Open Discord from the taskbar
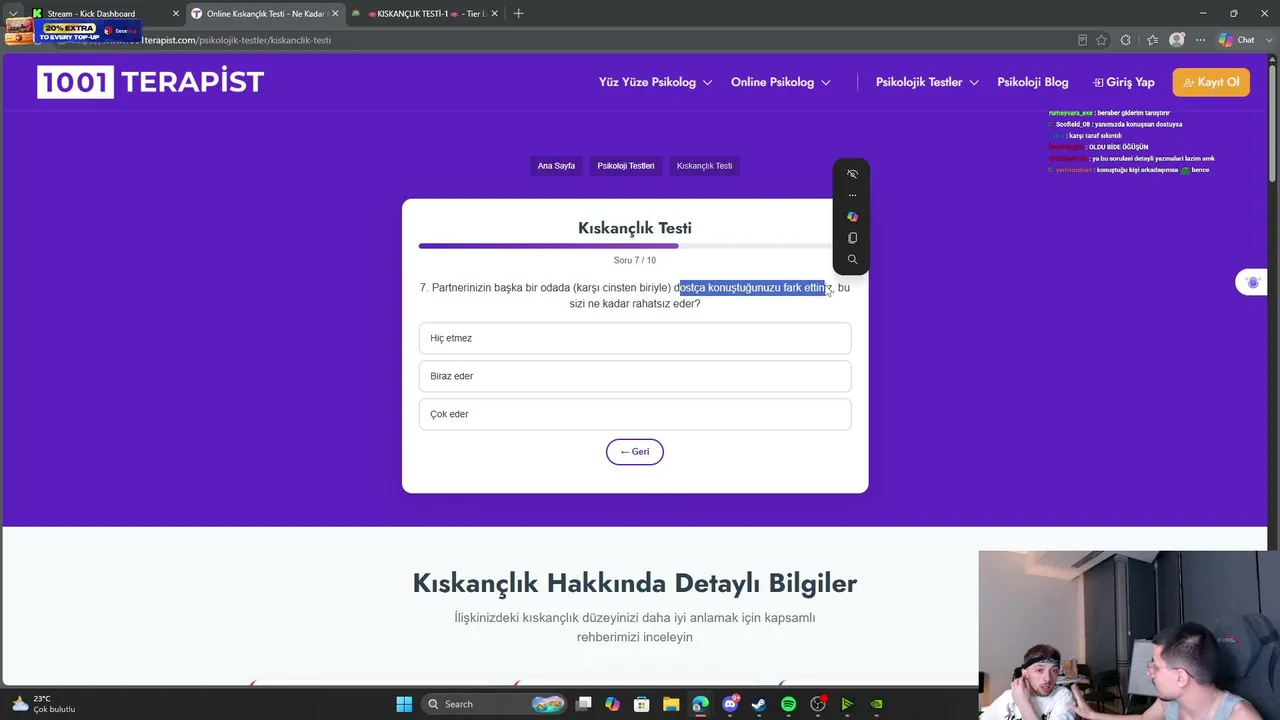The height and width of the screenshot is (720, 1280). pyautogui.click(x=730, y=704)
